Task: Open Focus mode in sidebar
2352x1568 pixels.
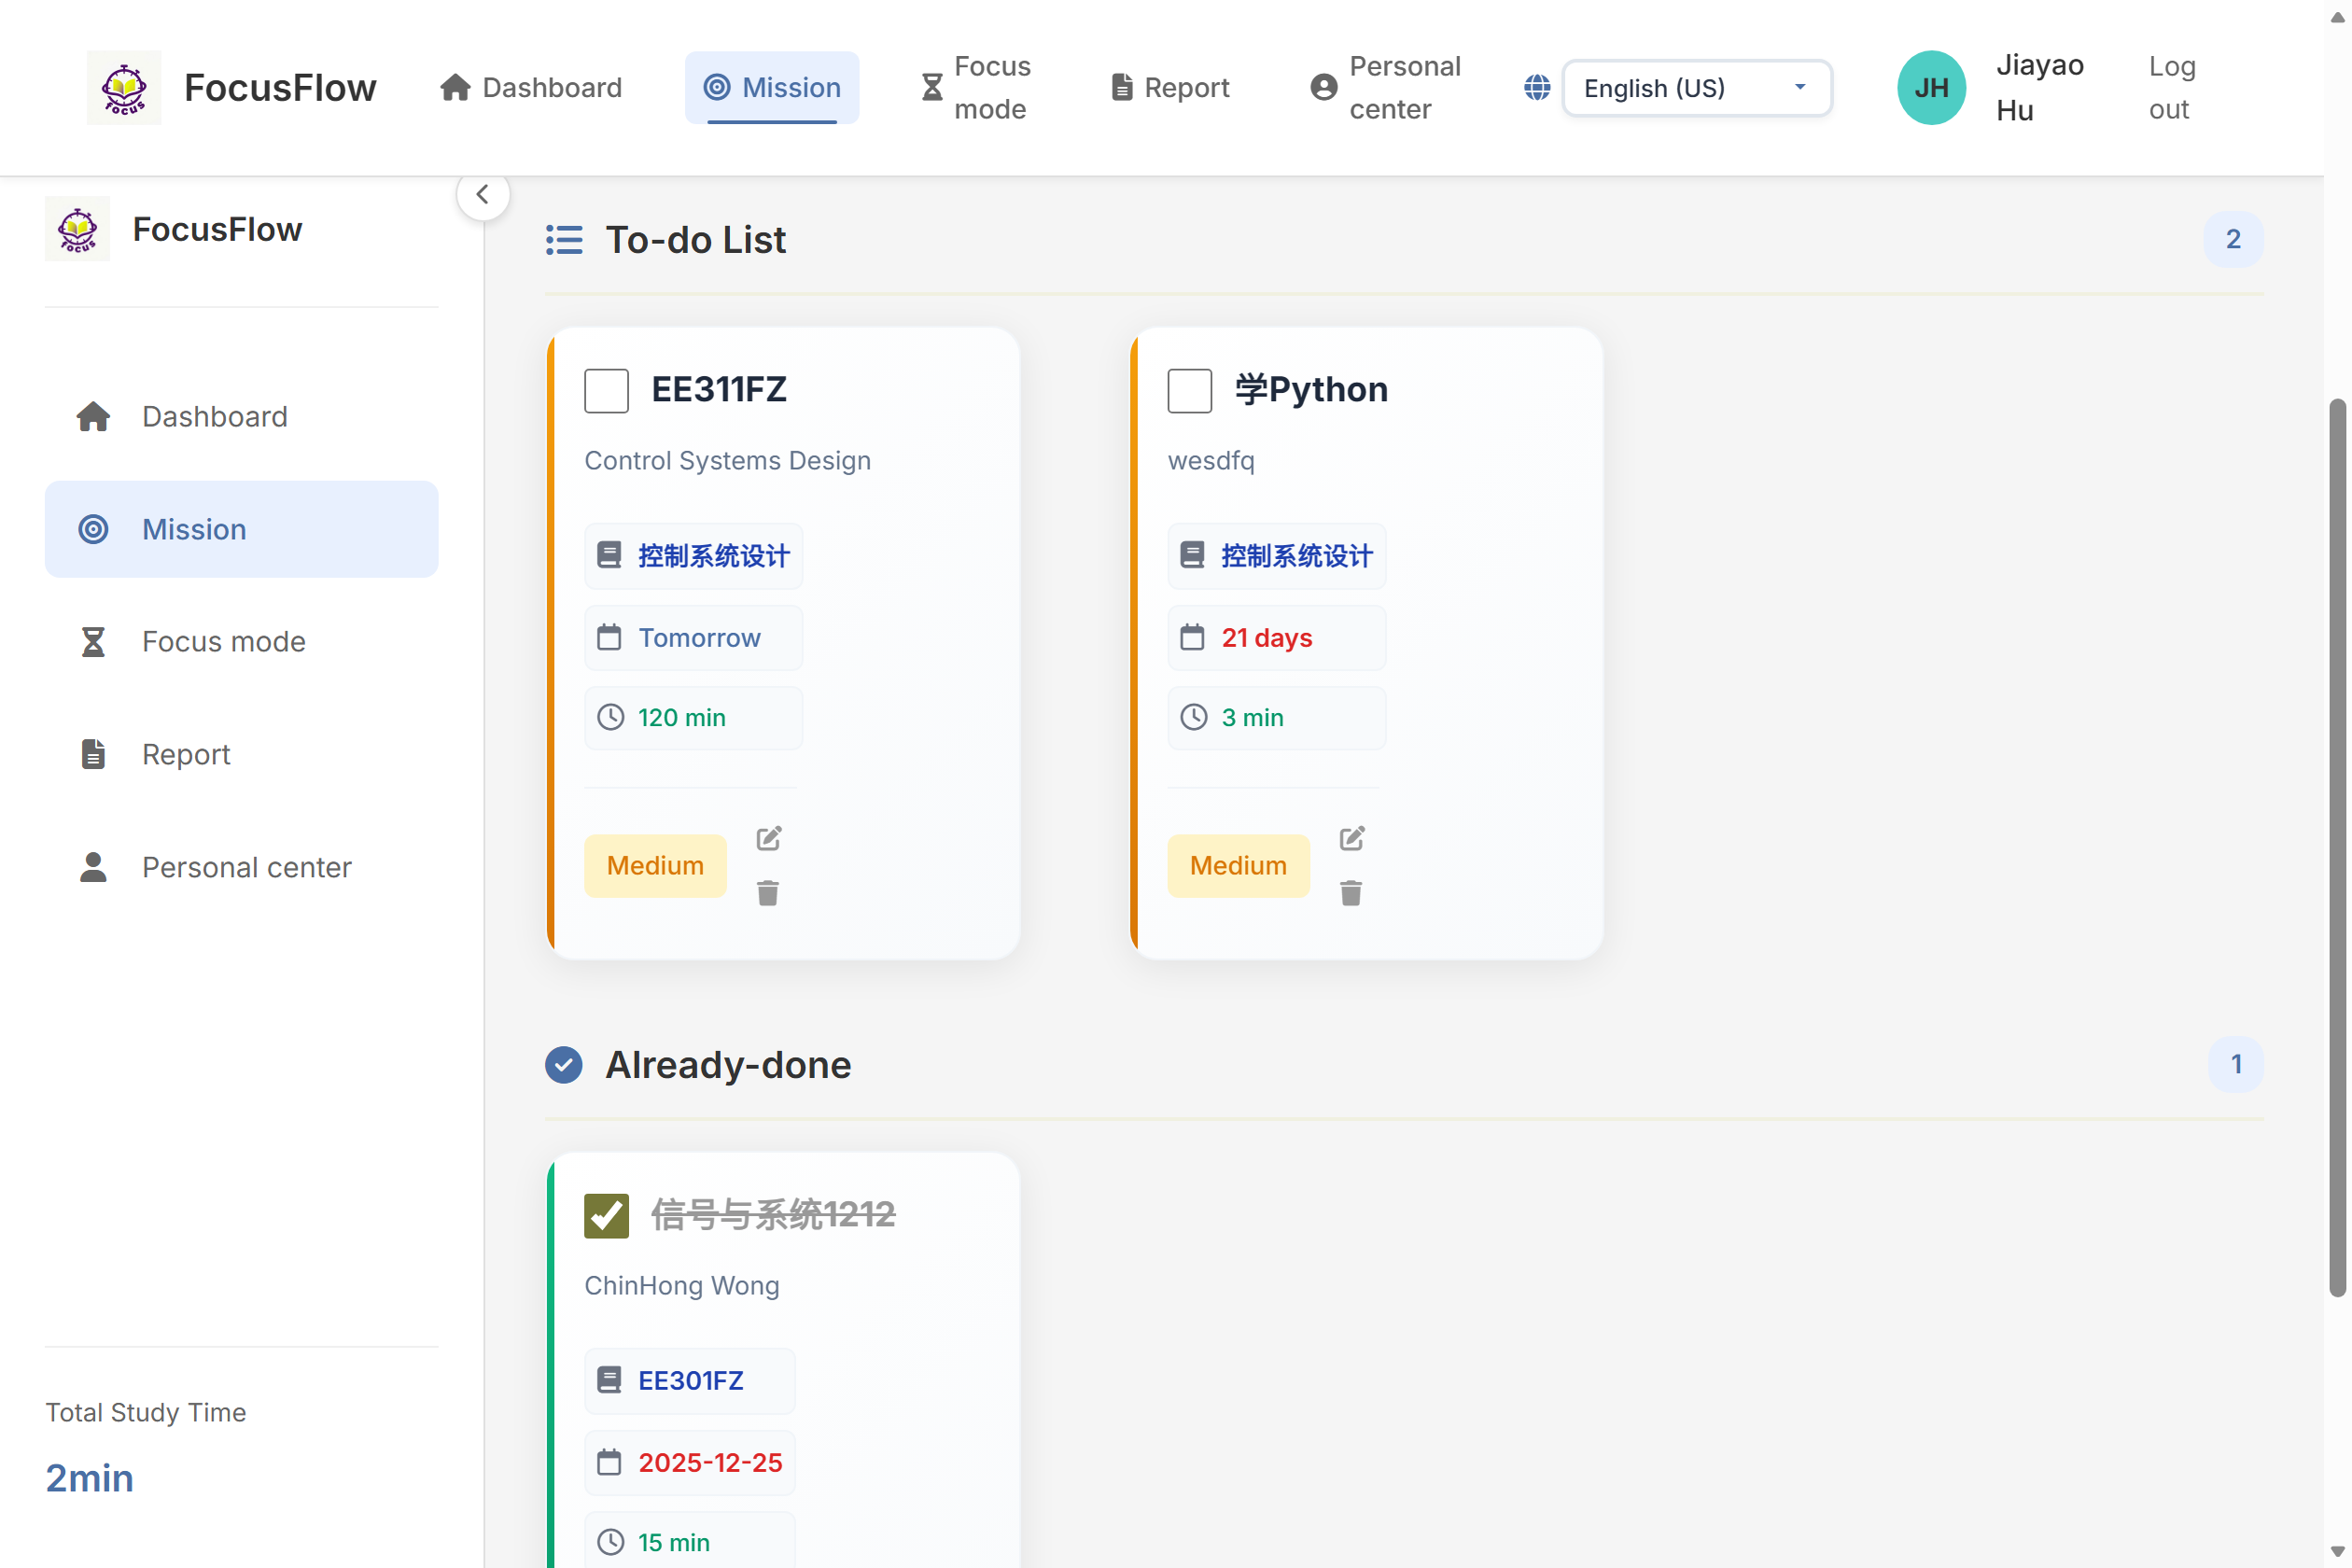Action: [223, 641]
